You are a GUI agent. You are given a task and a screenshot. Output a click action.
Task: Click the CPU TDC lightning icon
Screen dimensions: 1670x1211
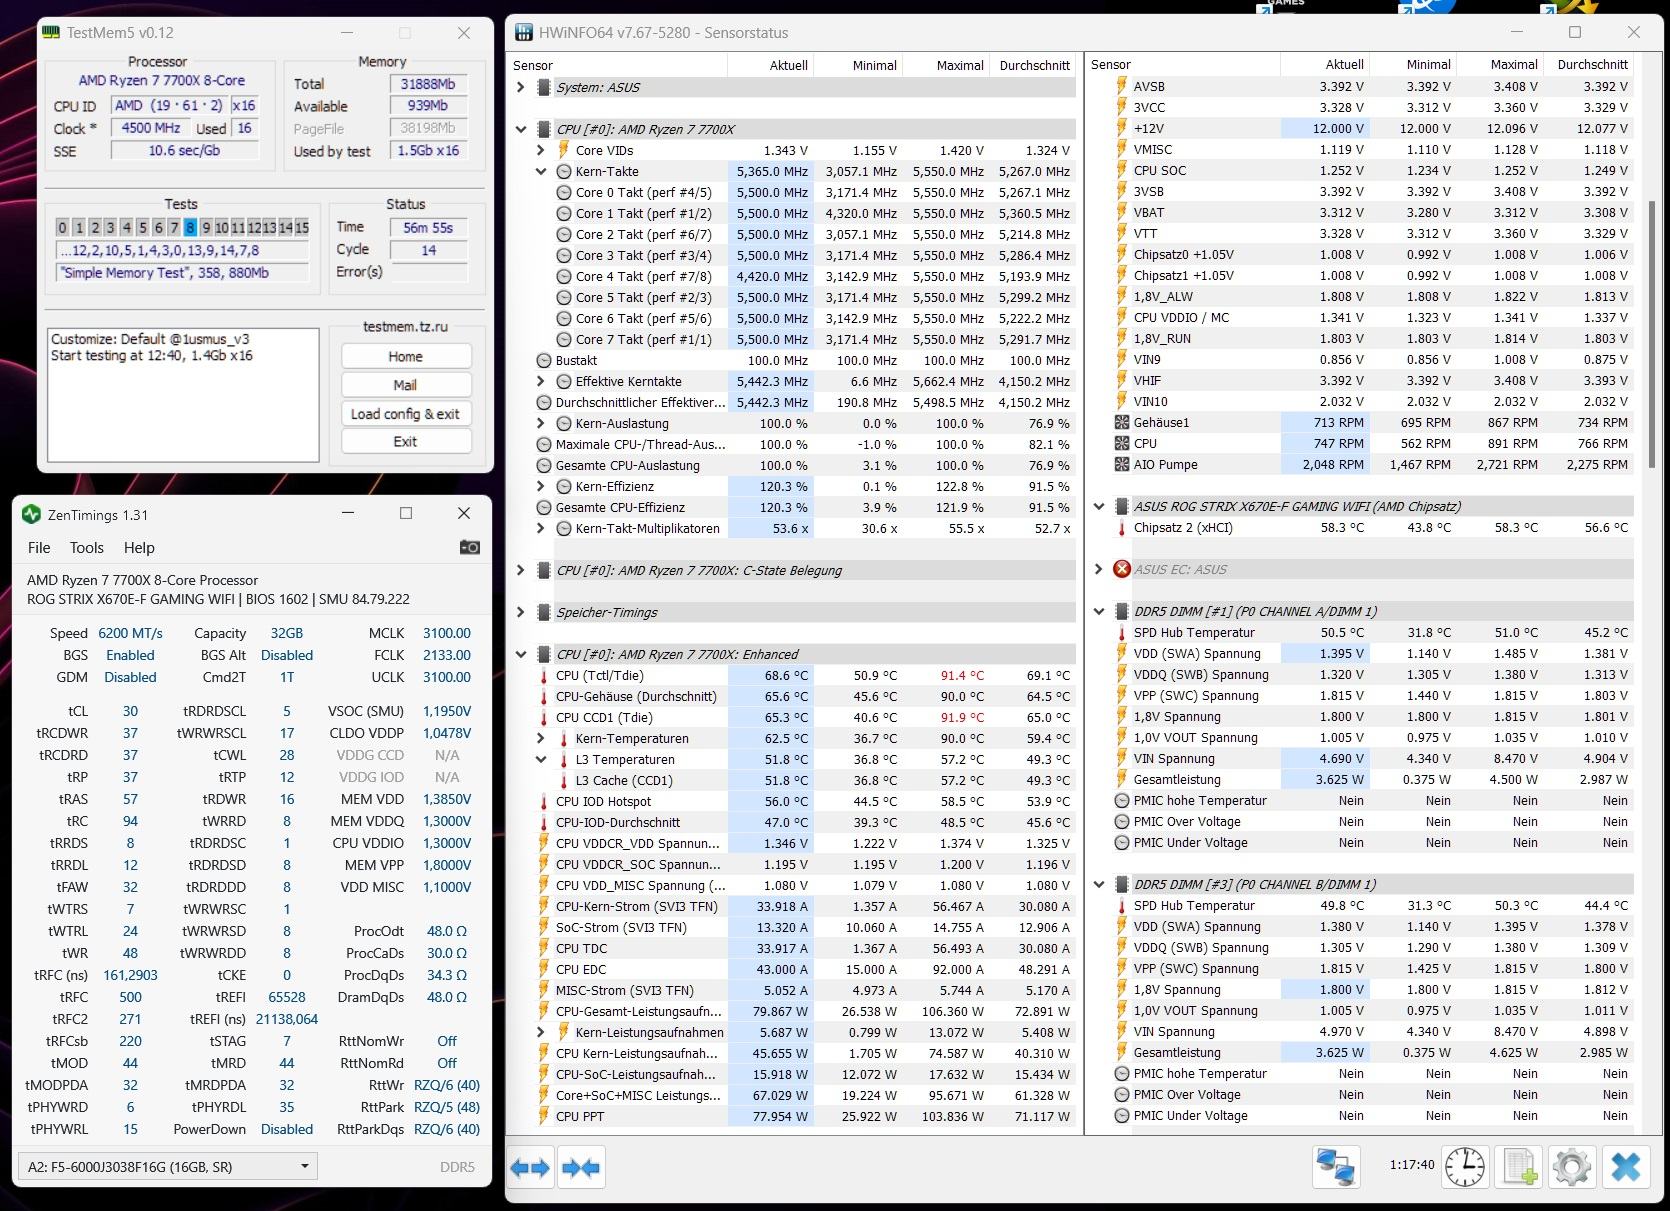tap(544, 948)
